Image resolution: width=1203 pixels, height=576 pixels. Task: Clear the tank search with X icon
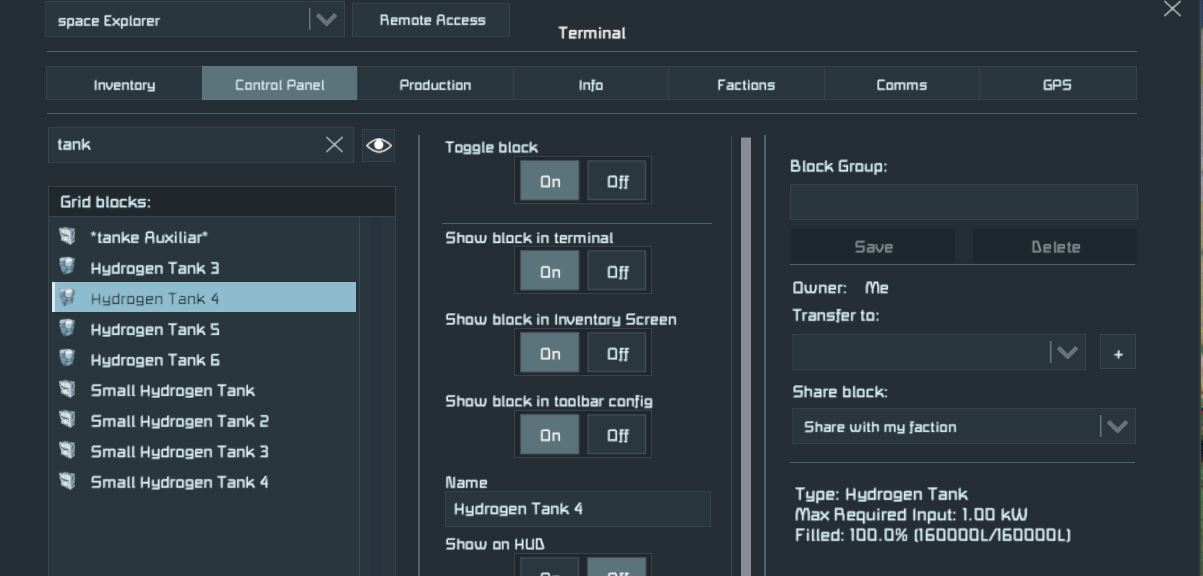tap(334, 145)
